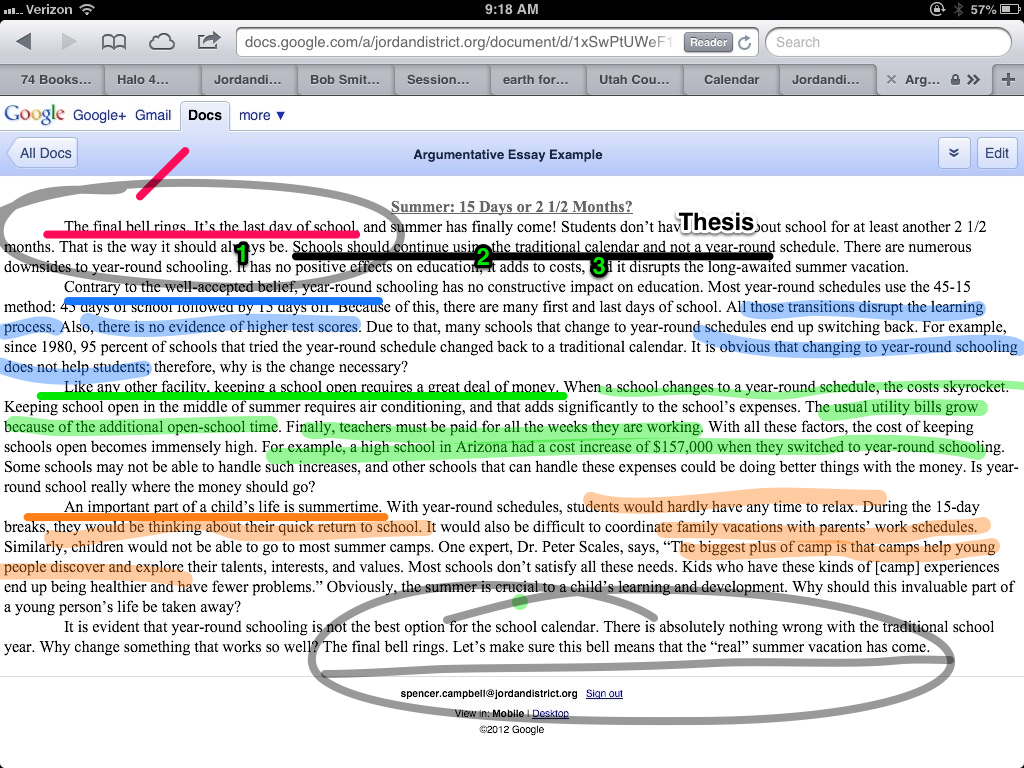The width and height of the screenshot is (1024, 768).
Task: Open the iCloud tabs cloud icon
Action: click(x=161, y=42)
